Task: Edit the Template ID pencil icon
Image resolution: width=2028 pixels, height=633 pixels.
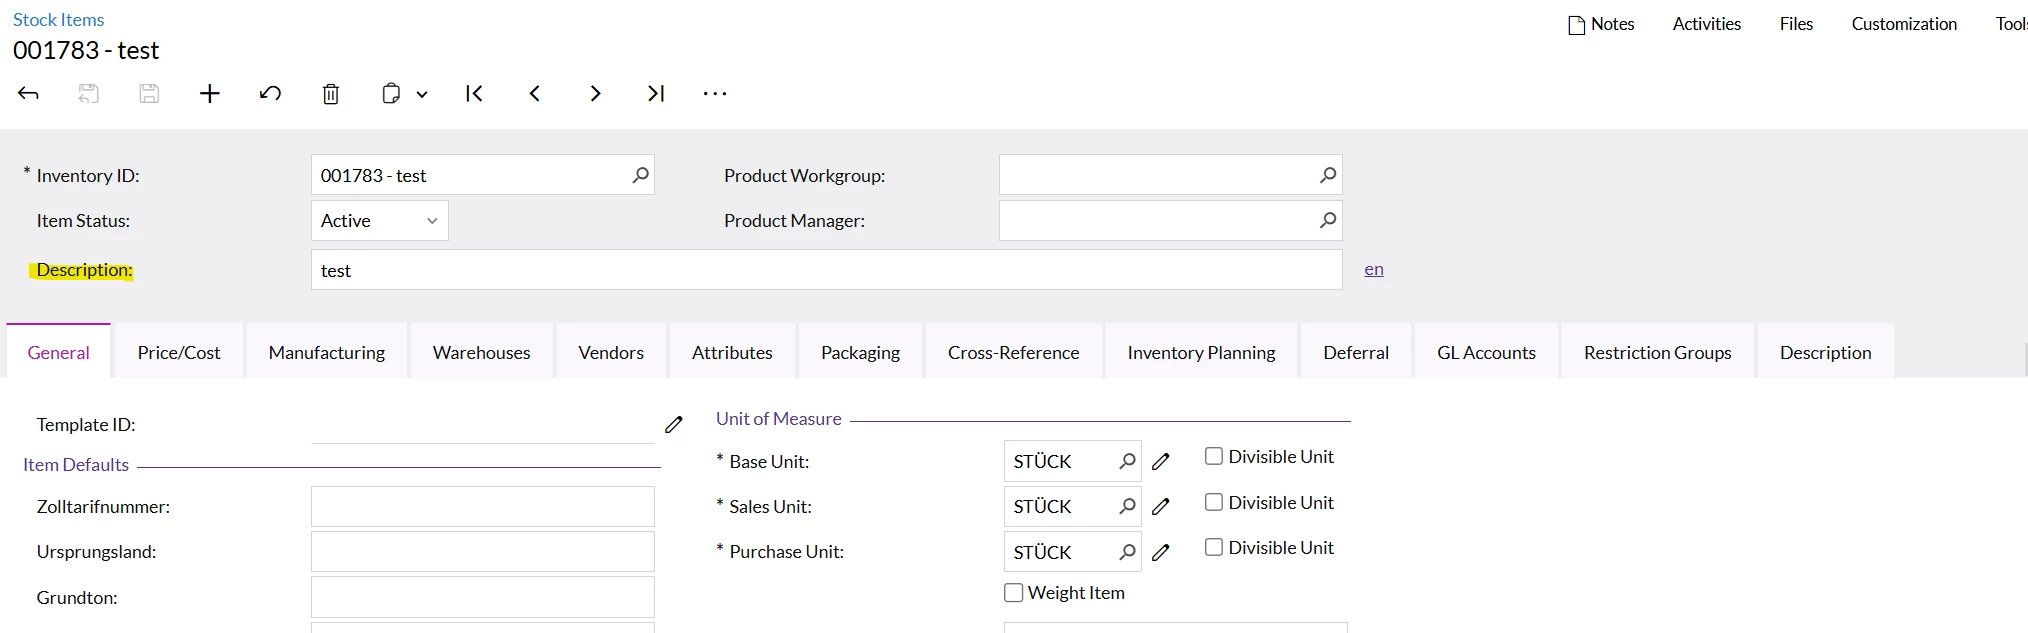Action: click(x=674, y=425)
